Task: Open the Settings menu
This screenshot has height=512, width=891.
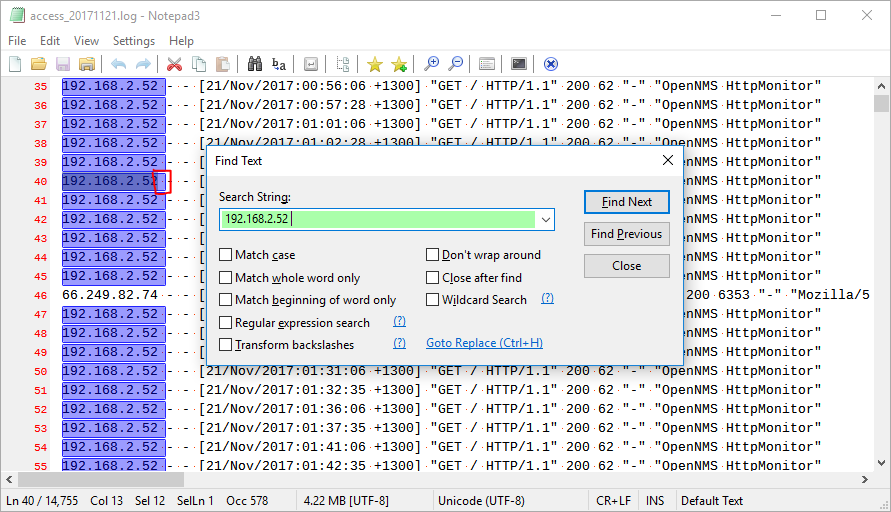Action: pos(134,41)
